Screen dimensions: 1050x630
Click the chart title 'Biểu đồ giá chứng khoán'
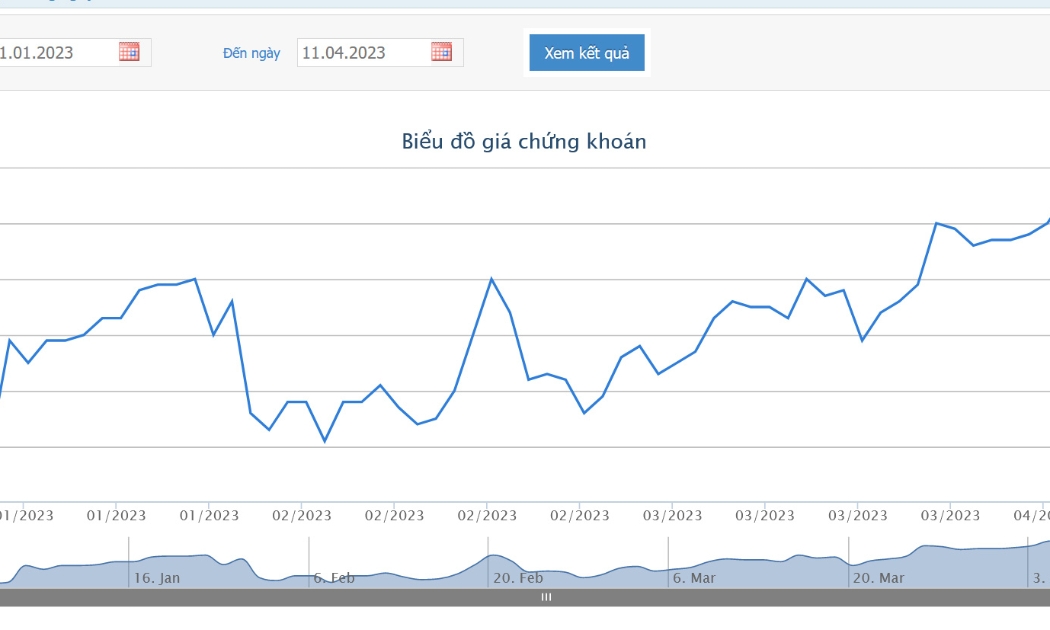[x=524, y=142]
